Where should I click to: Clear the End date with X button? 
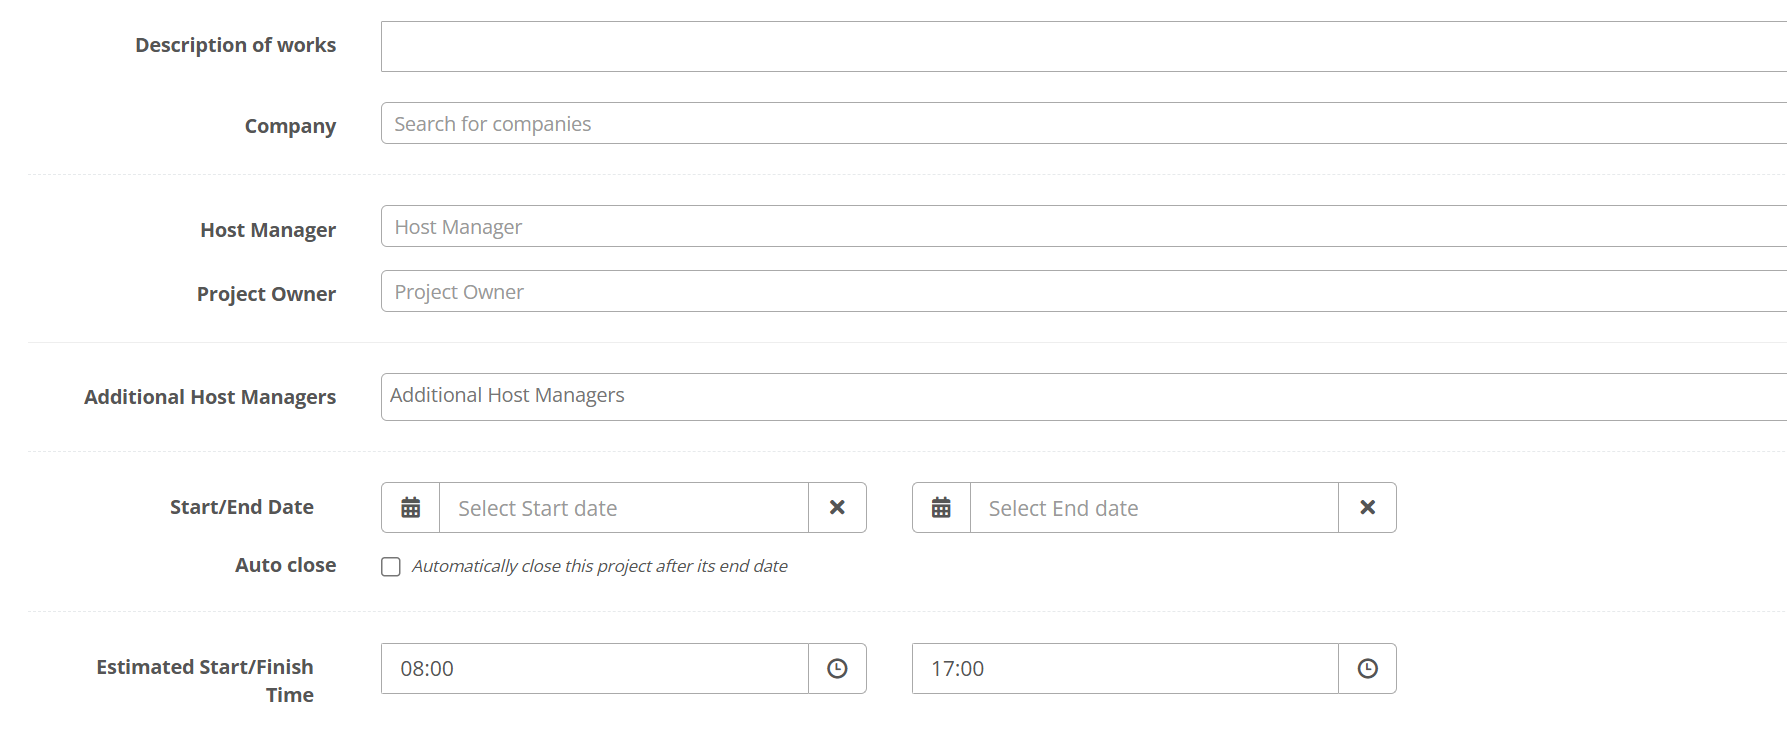coord(1367,508)
